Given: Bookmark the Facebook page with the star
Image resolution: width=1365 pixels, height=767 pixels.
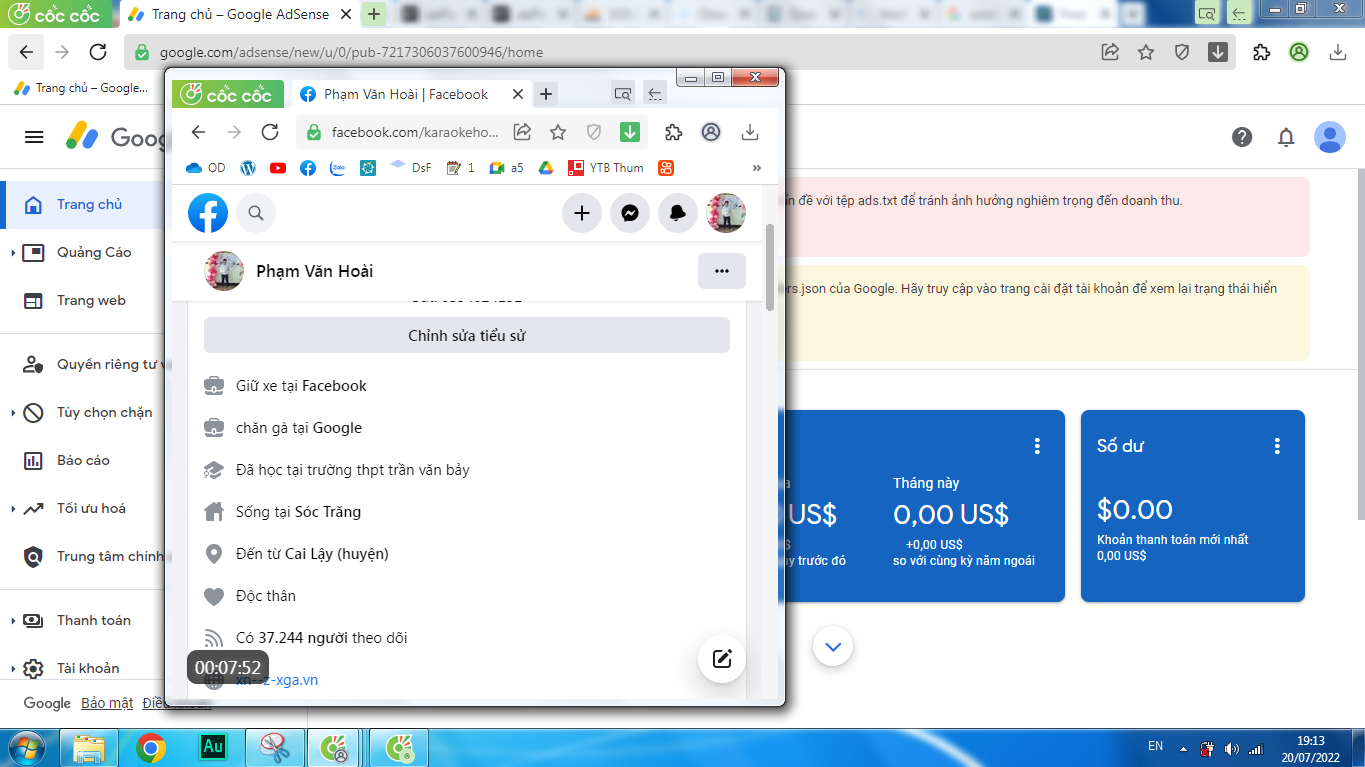Looking at the screenshot, I should pos(558,132).
